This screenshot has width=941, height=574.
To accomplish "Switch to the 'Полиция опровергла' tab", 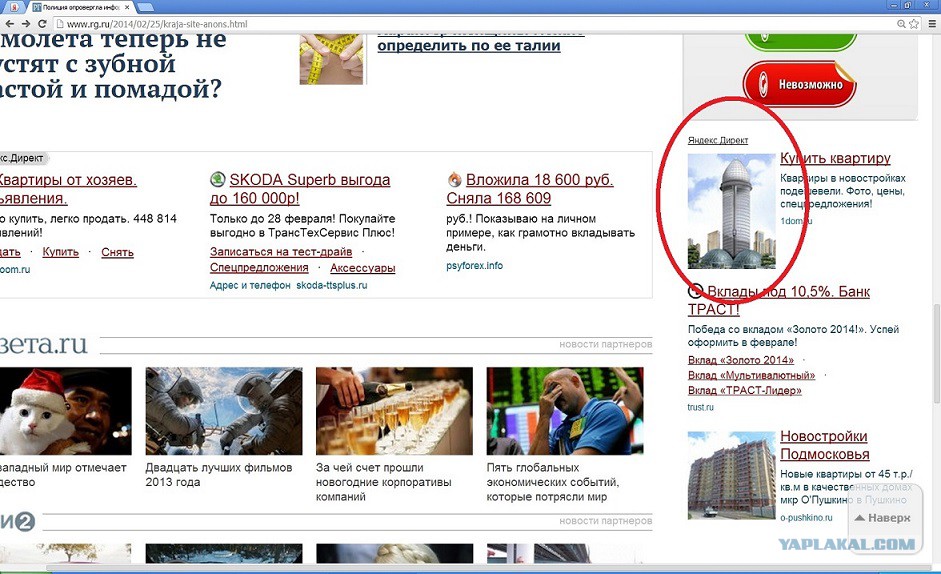I will point(80,7).
